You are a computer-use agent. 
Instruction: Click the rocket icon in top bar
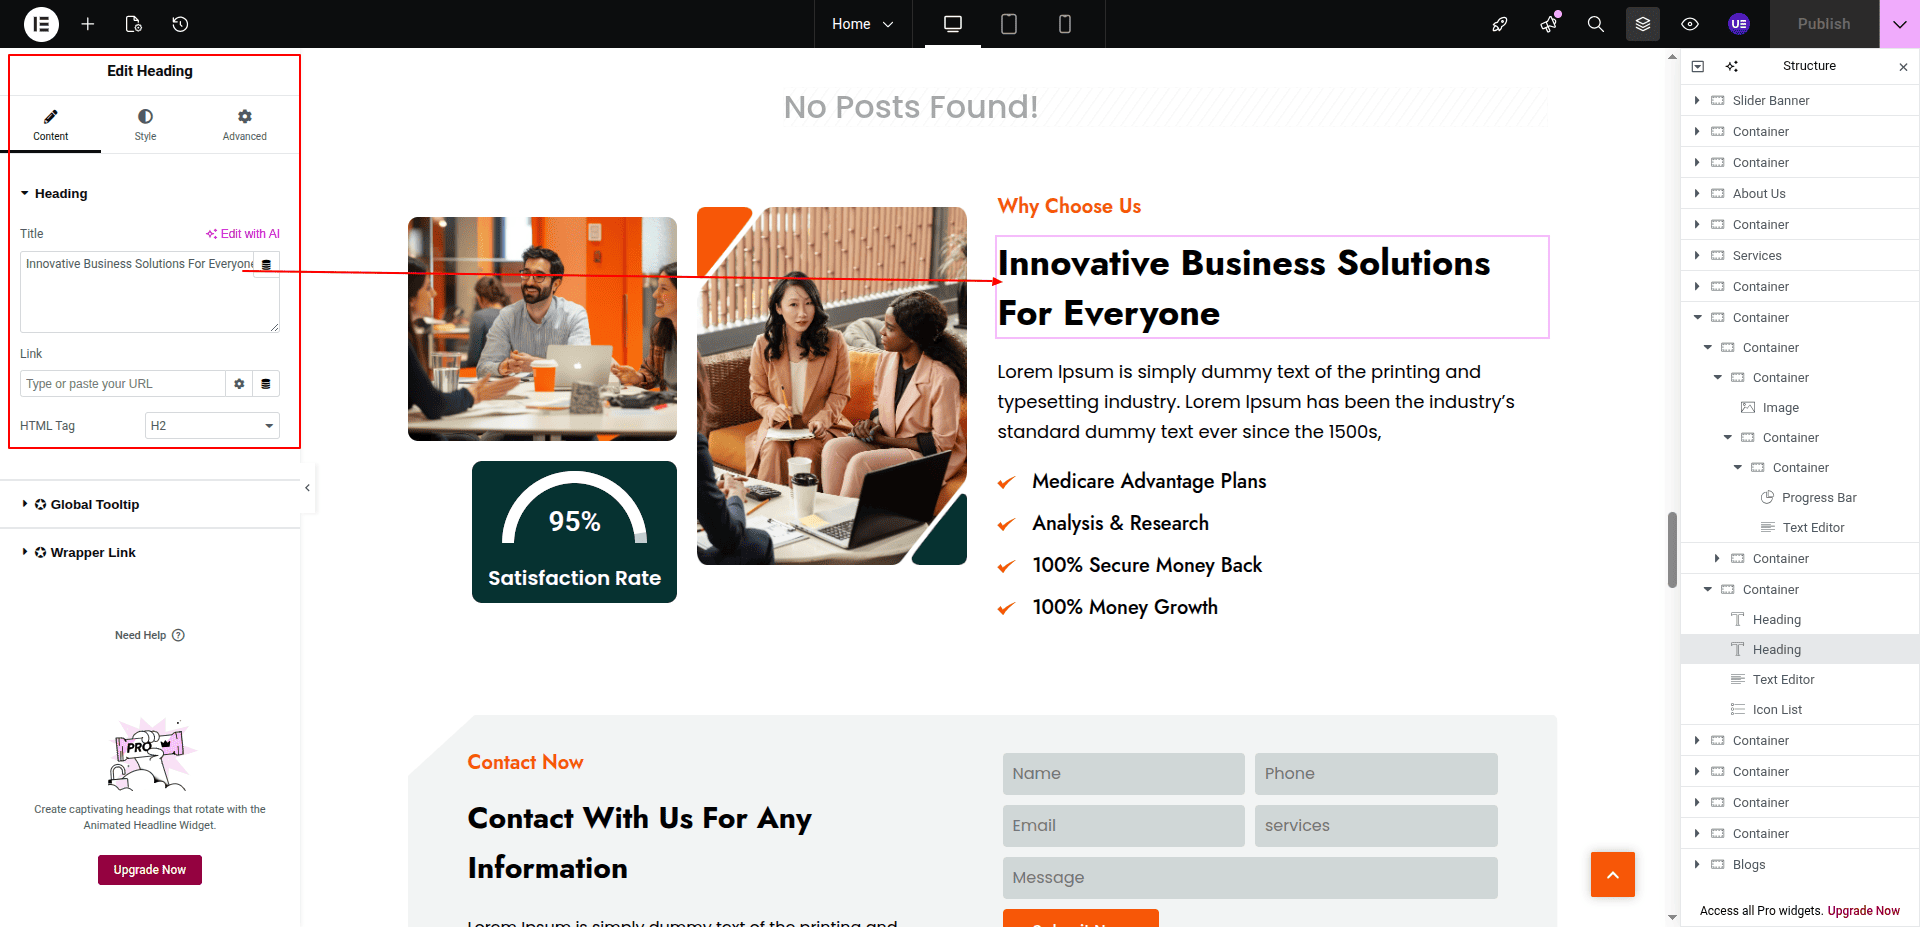pyautogui.click(x=1500, y=24)
